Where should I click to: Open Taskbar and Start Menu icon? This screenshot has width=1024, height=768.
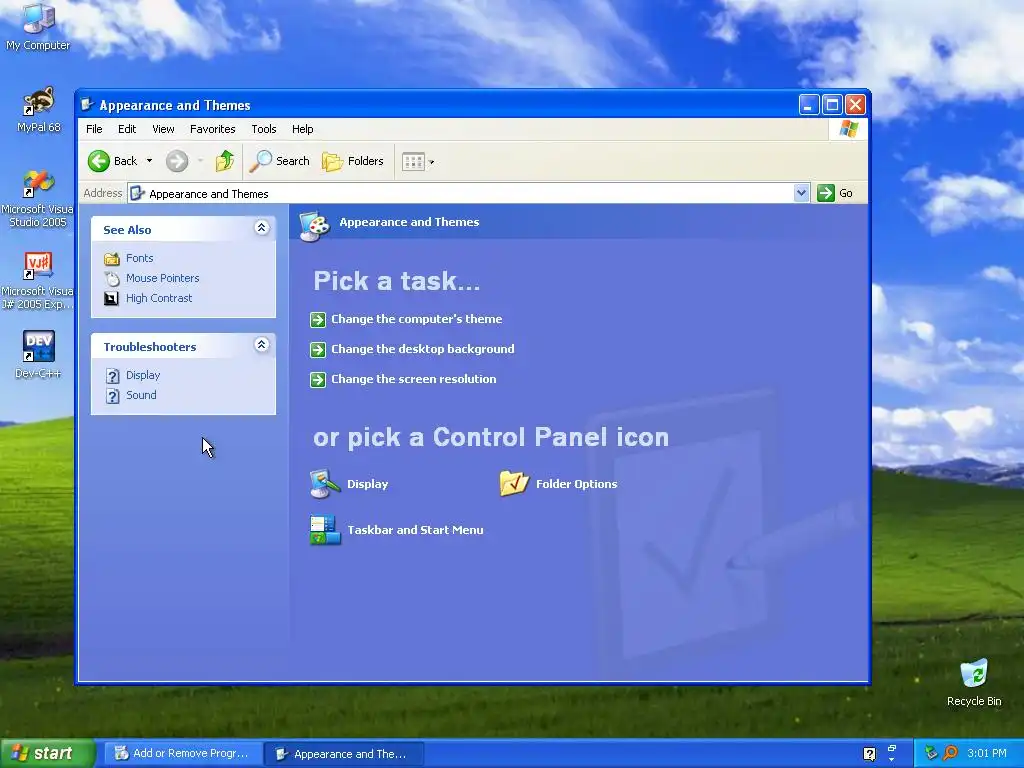325,530
